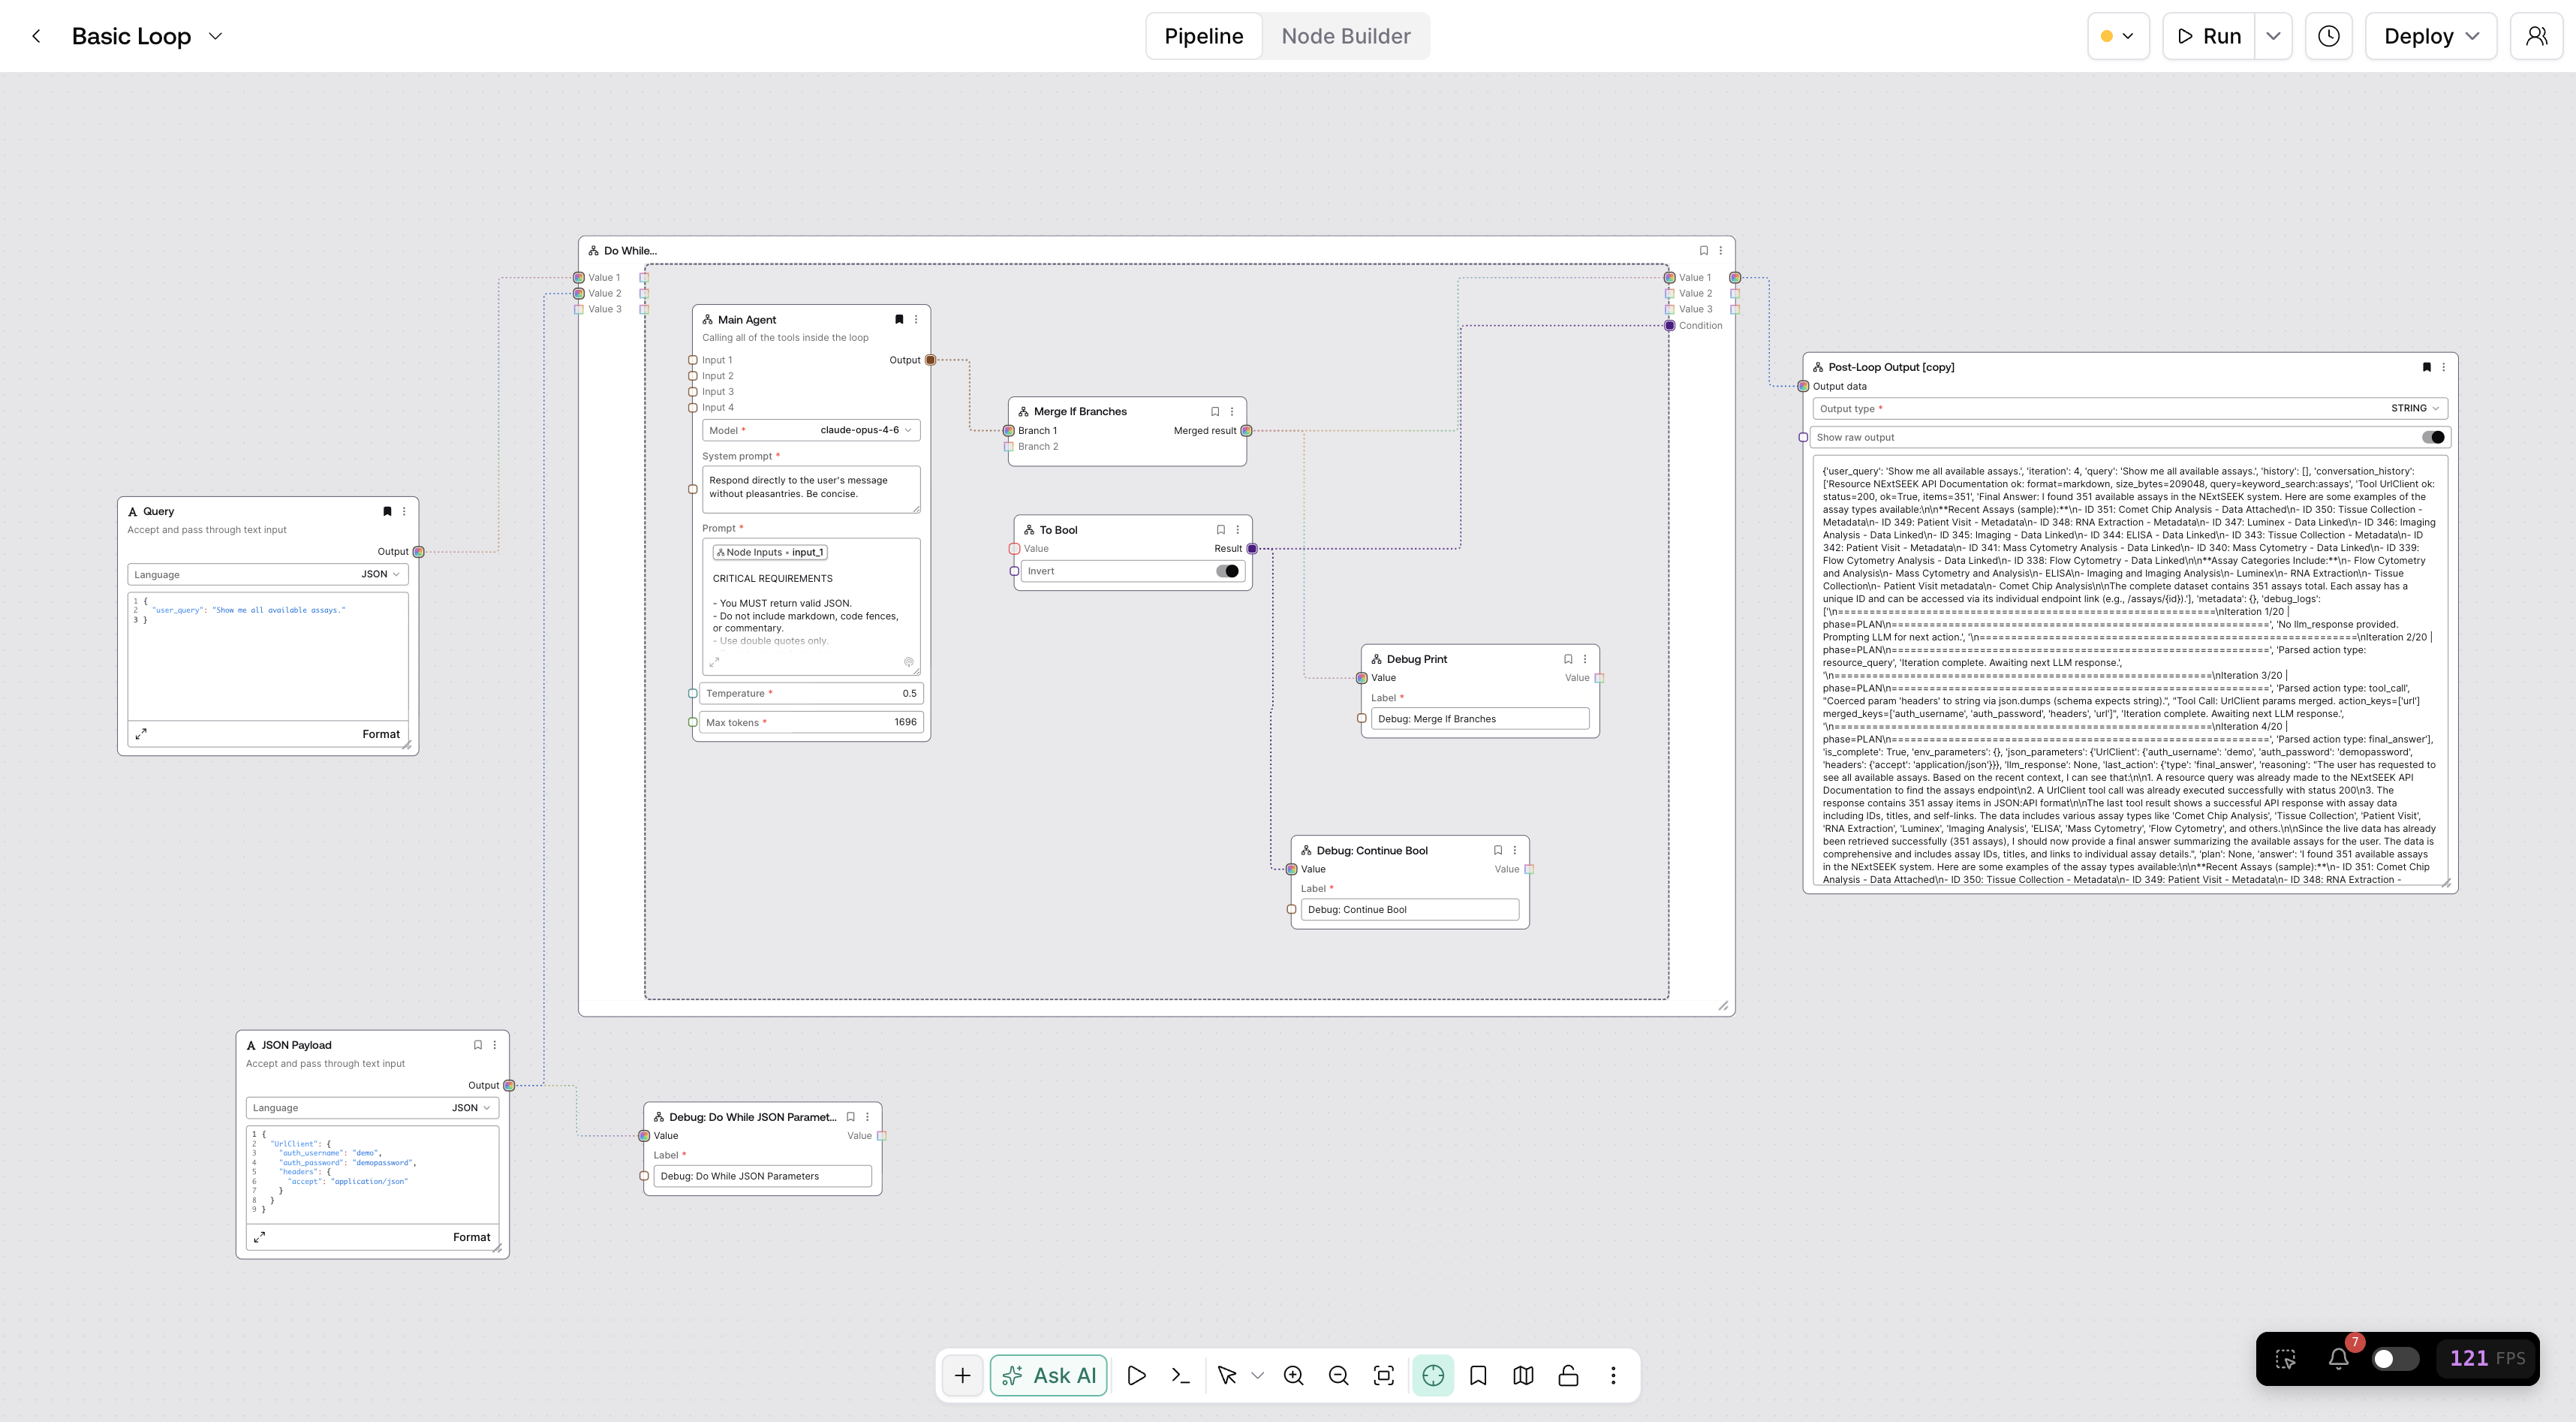Screen dimensions: 2576x1422
Task: Open the Main Agent node options menu
Action: [916, 320]
